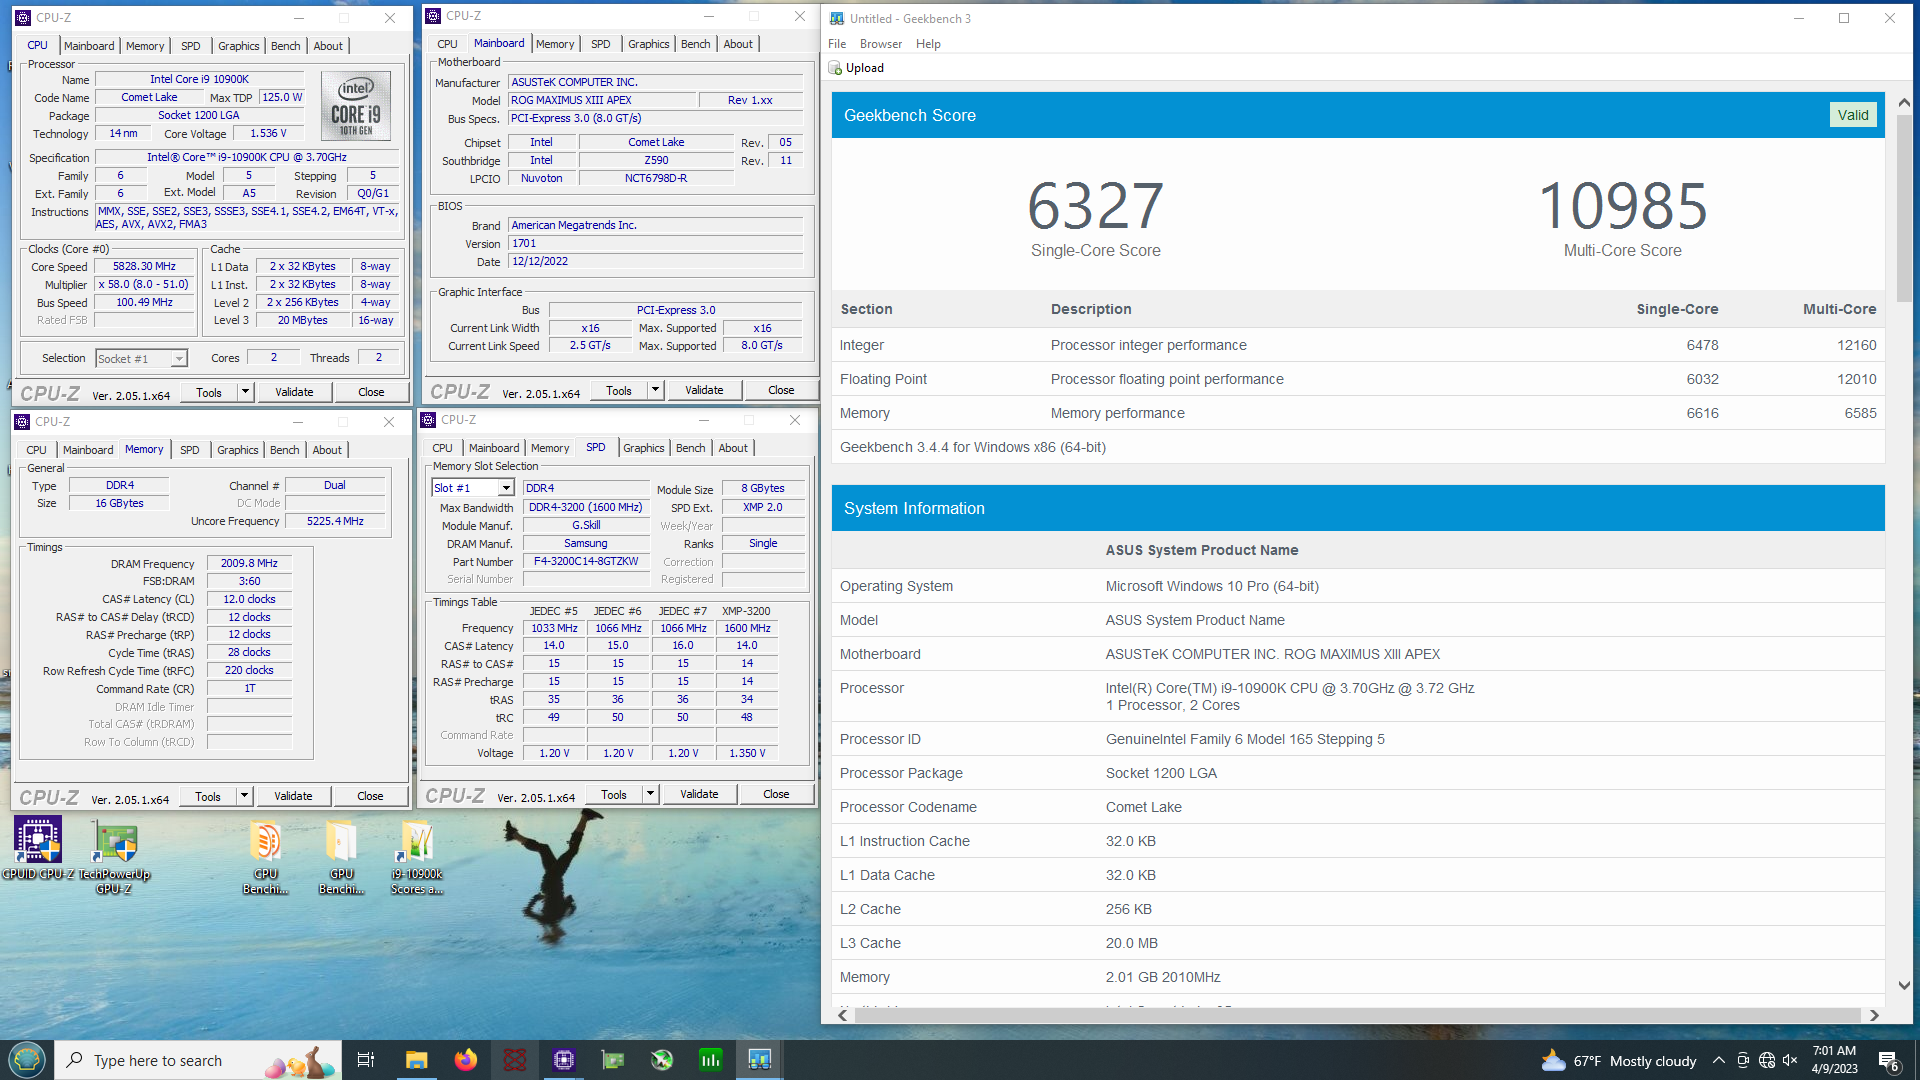This screenshot has height=1080, width=1920.
Task: Open the TechPowerUp GPU-Z desktop shortcut
Action: point(114,855)
